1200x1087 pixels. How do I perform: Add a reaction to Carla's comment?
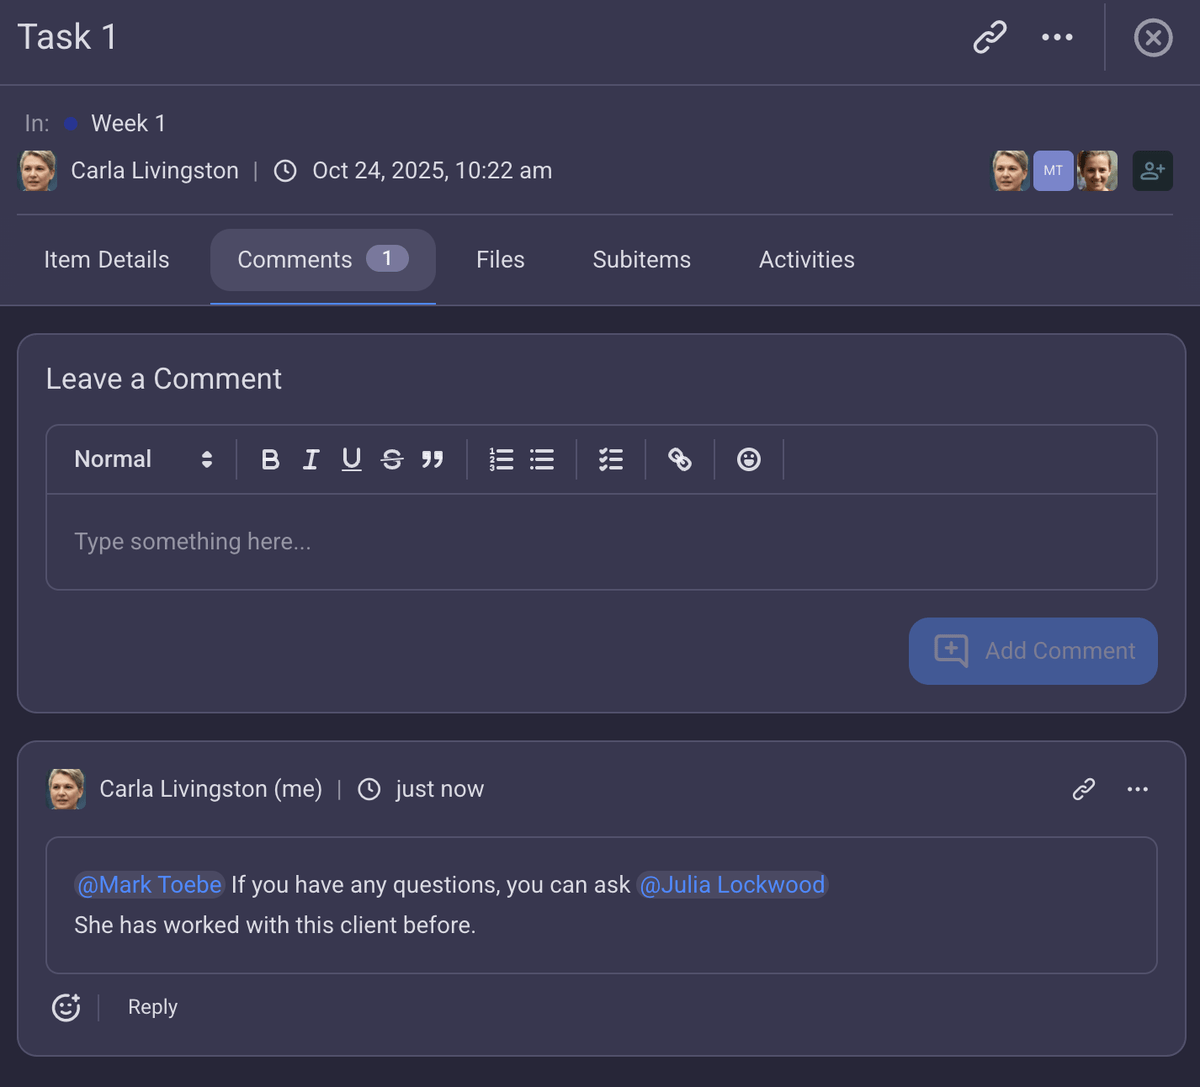coord(65,1007)
